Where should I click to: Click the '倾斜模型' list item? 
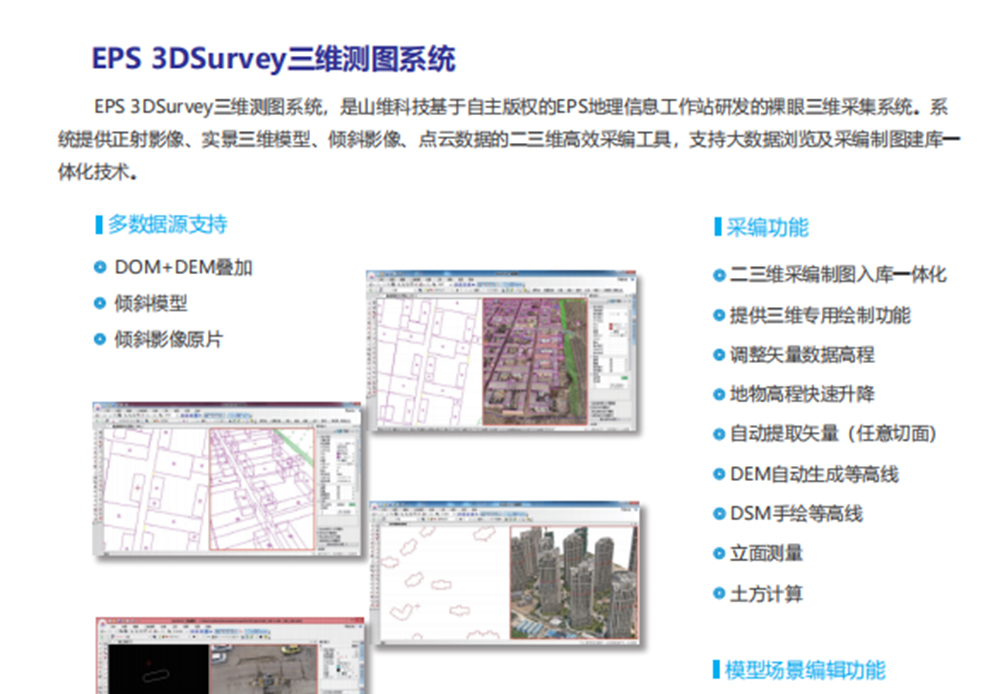151,303
